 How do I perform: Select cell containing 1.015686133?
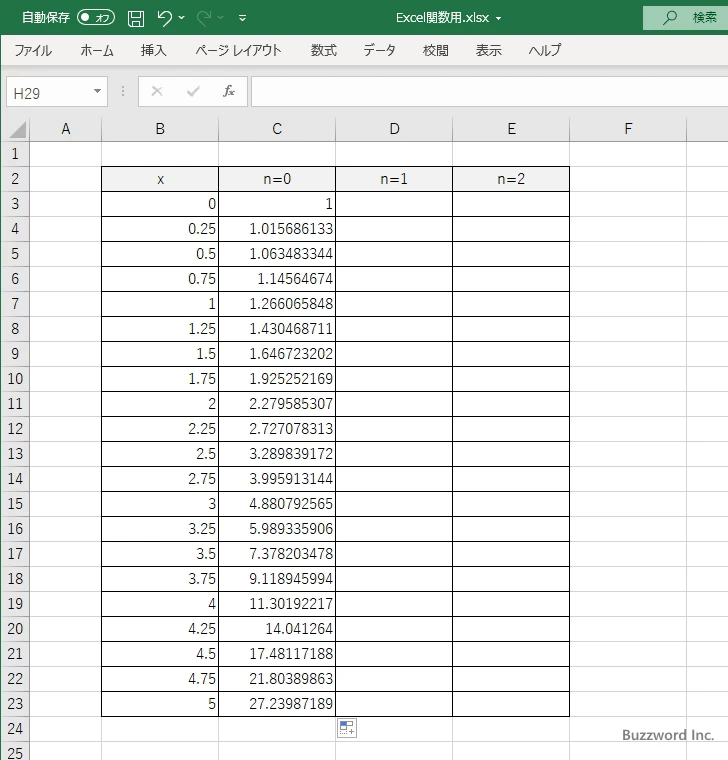(277, 229)
